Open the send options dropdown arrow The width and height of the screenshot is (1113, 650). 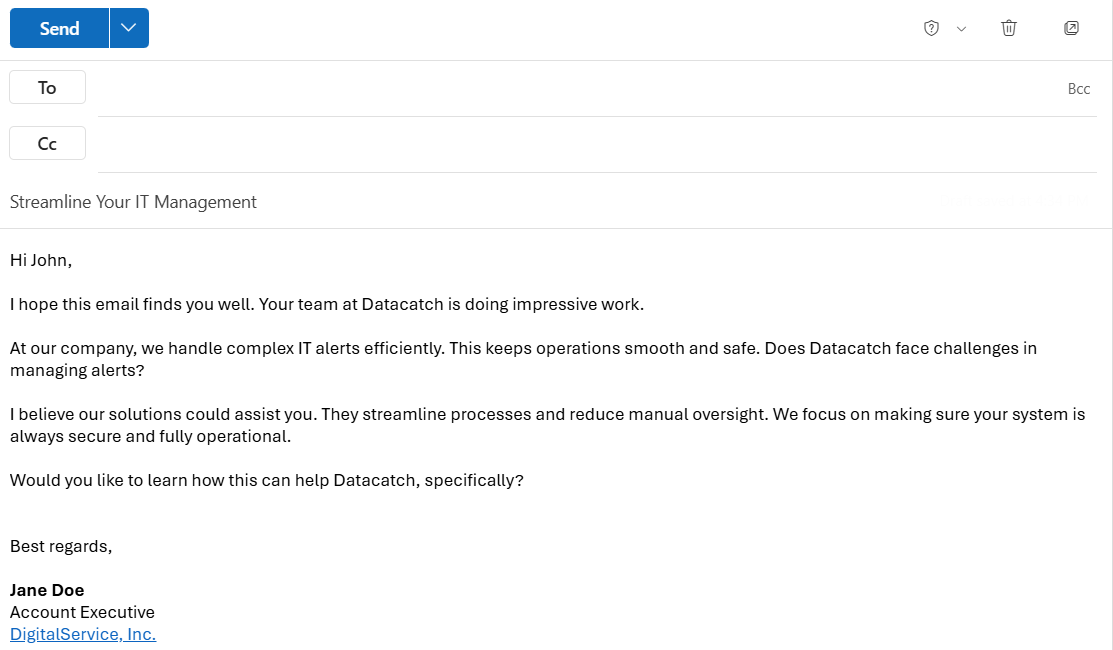129,28
